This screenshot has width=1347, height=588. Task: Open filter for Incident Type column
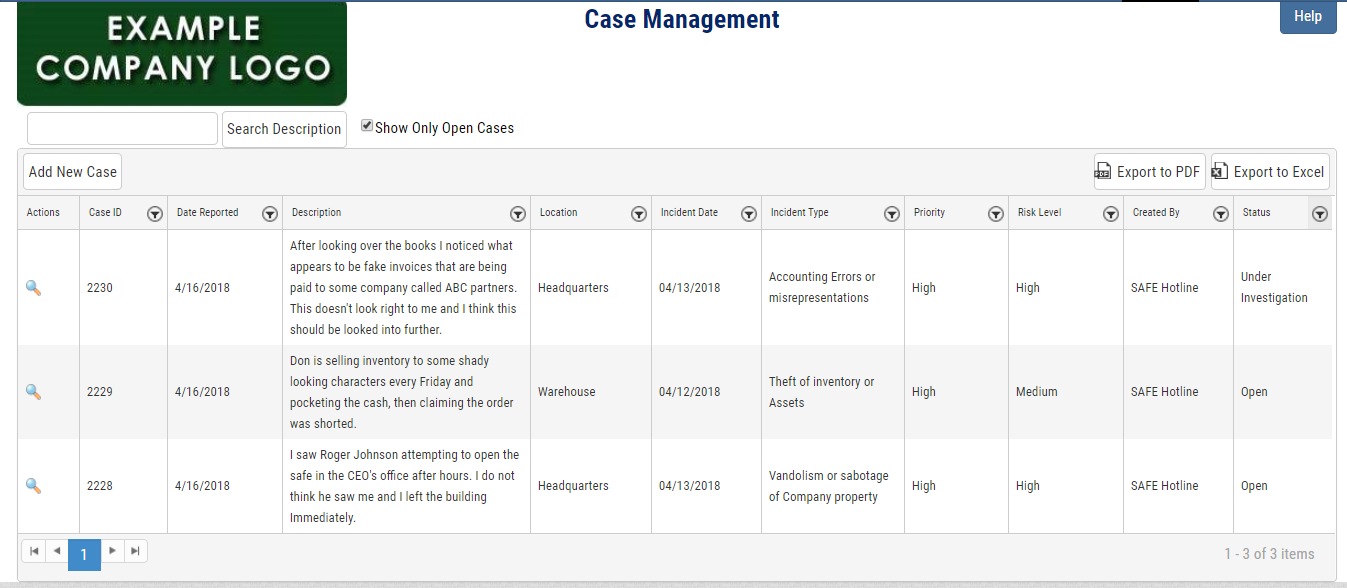[892, 214]
